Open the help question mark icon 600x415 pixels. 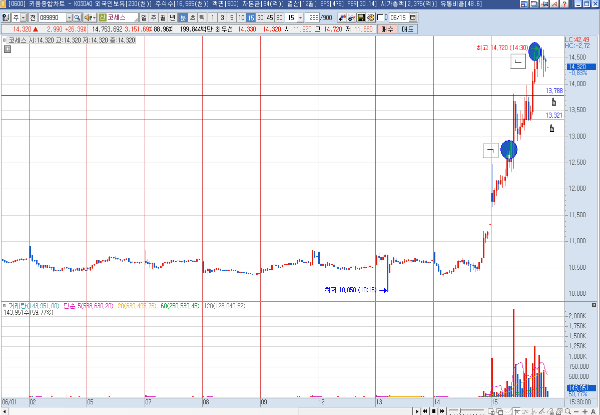pos(564,4)
